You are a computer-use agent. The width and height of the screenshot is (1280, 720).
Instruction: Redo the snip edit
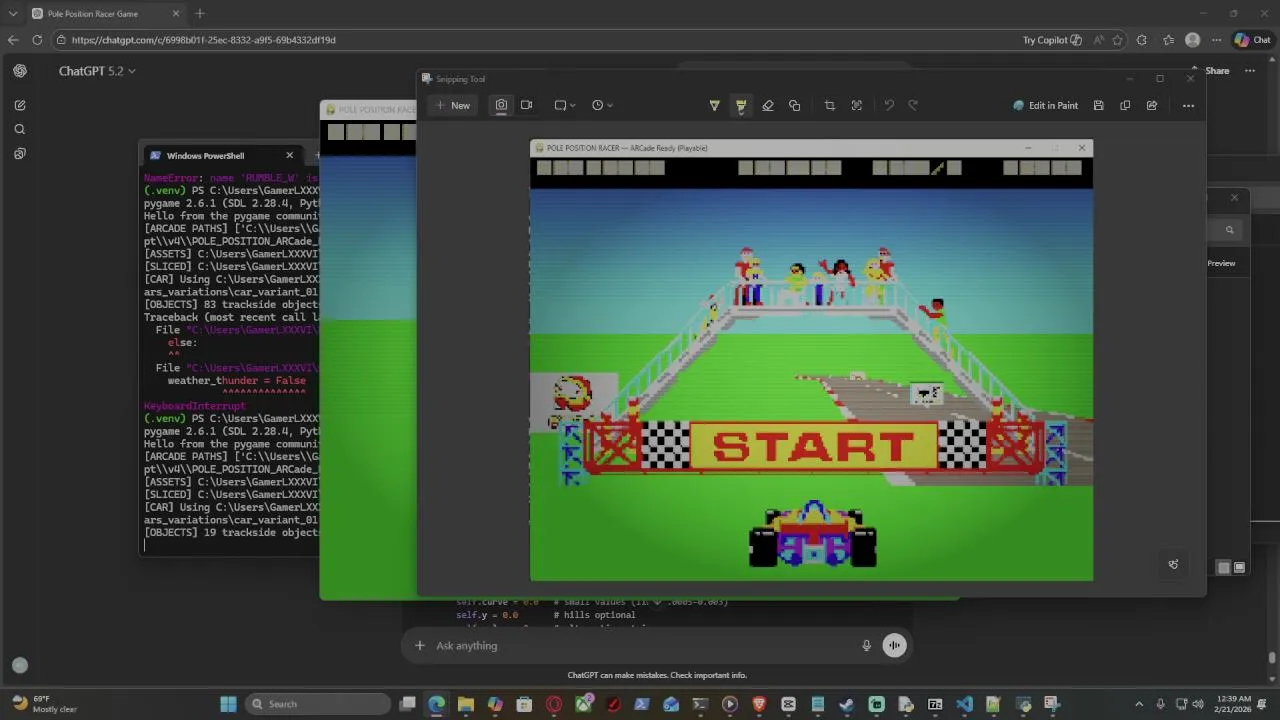coord(913,105)
